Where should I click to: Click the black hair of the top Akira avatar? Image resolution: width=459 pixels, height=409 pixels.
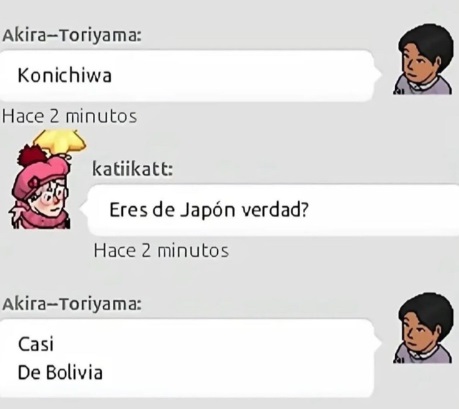click(427, 43)
